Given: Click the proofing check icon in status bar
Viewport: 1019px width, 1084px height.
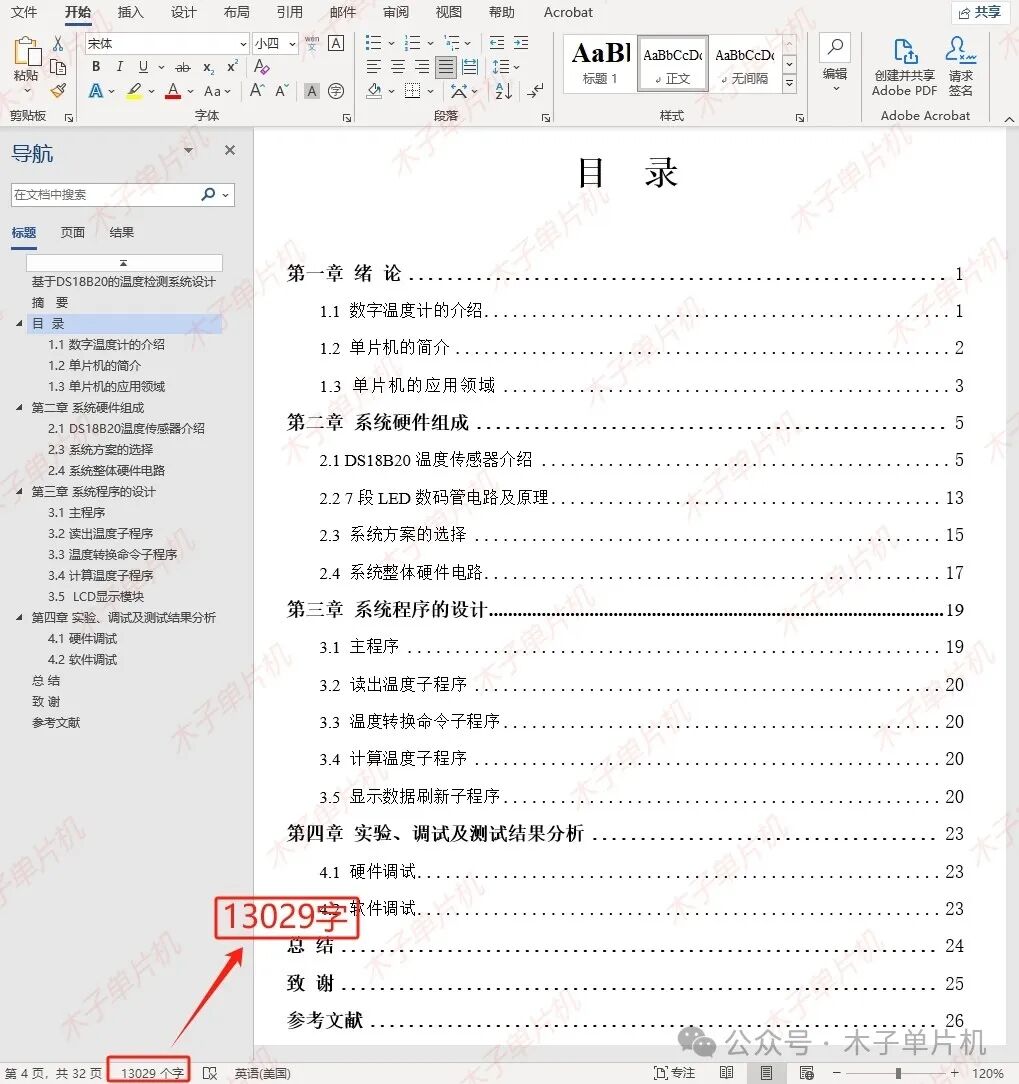Looking at the screenshot, I should tap(209, 1073).
